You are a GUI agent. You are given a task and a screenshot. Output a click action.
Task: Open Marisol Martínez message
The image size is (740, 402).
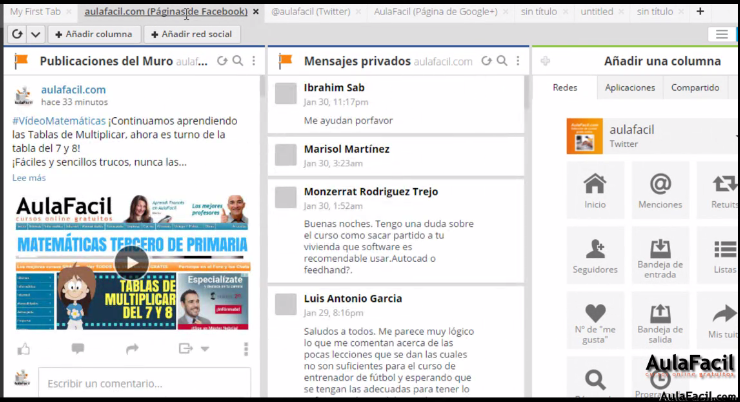(395, 156)
